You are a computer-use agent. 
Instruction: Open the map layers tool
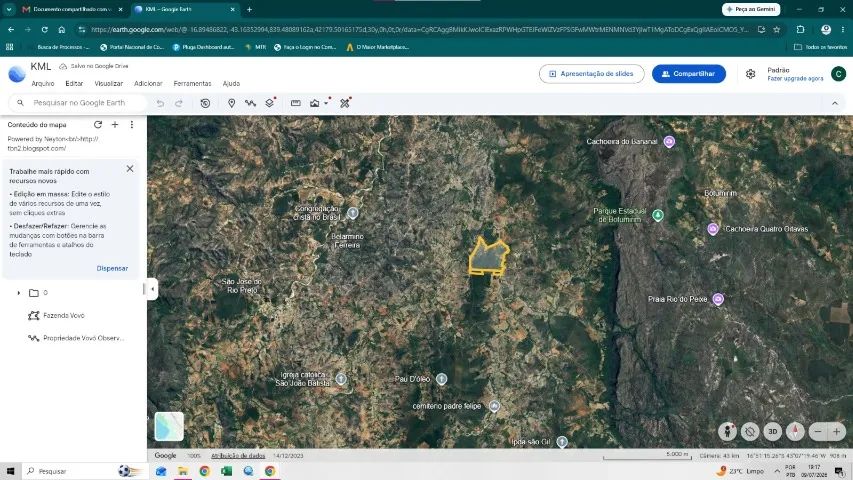tap(270, 103)
